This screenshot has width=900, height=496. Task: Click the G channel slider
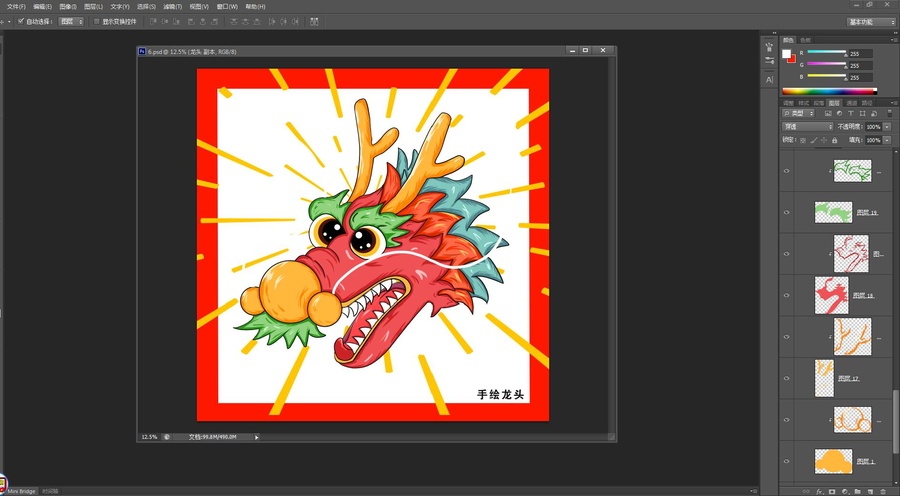click(x=827, y=65)
